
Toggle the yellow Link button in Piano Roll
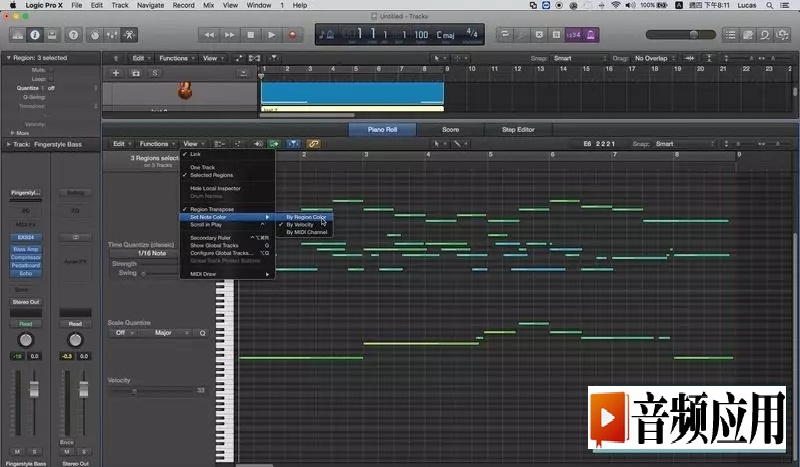(x=313, y=144)
